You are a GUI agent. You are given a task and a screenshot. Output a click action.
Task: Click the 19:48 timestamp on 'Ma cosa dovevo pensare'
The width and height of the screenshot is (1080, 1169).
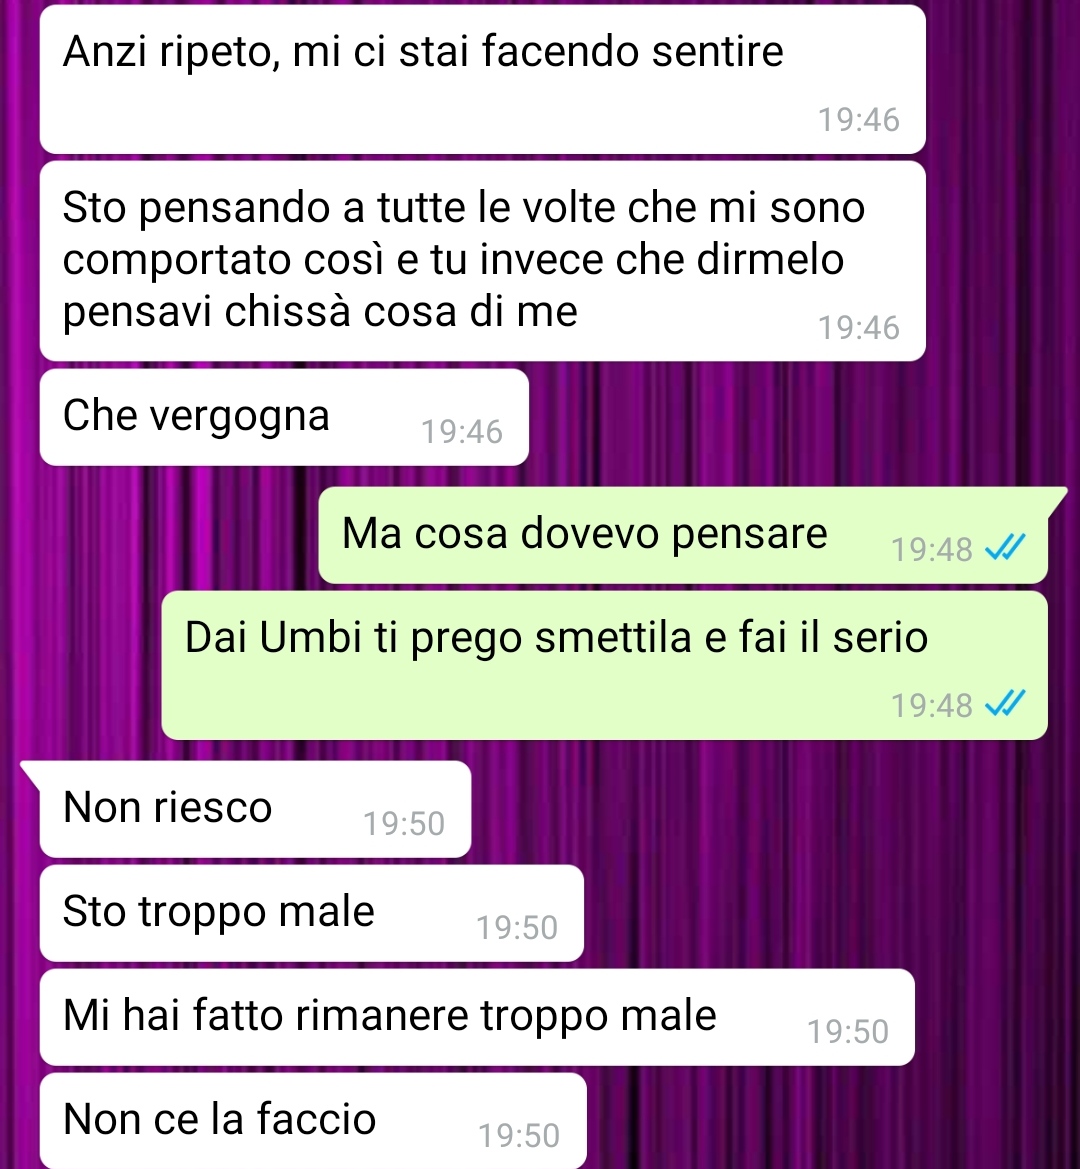[x=932, y=549]
